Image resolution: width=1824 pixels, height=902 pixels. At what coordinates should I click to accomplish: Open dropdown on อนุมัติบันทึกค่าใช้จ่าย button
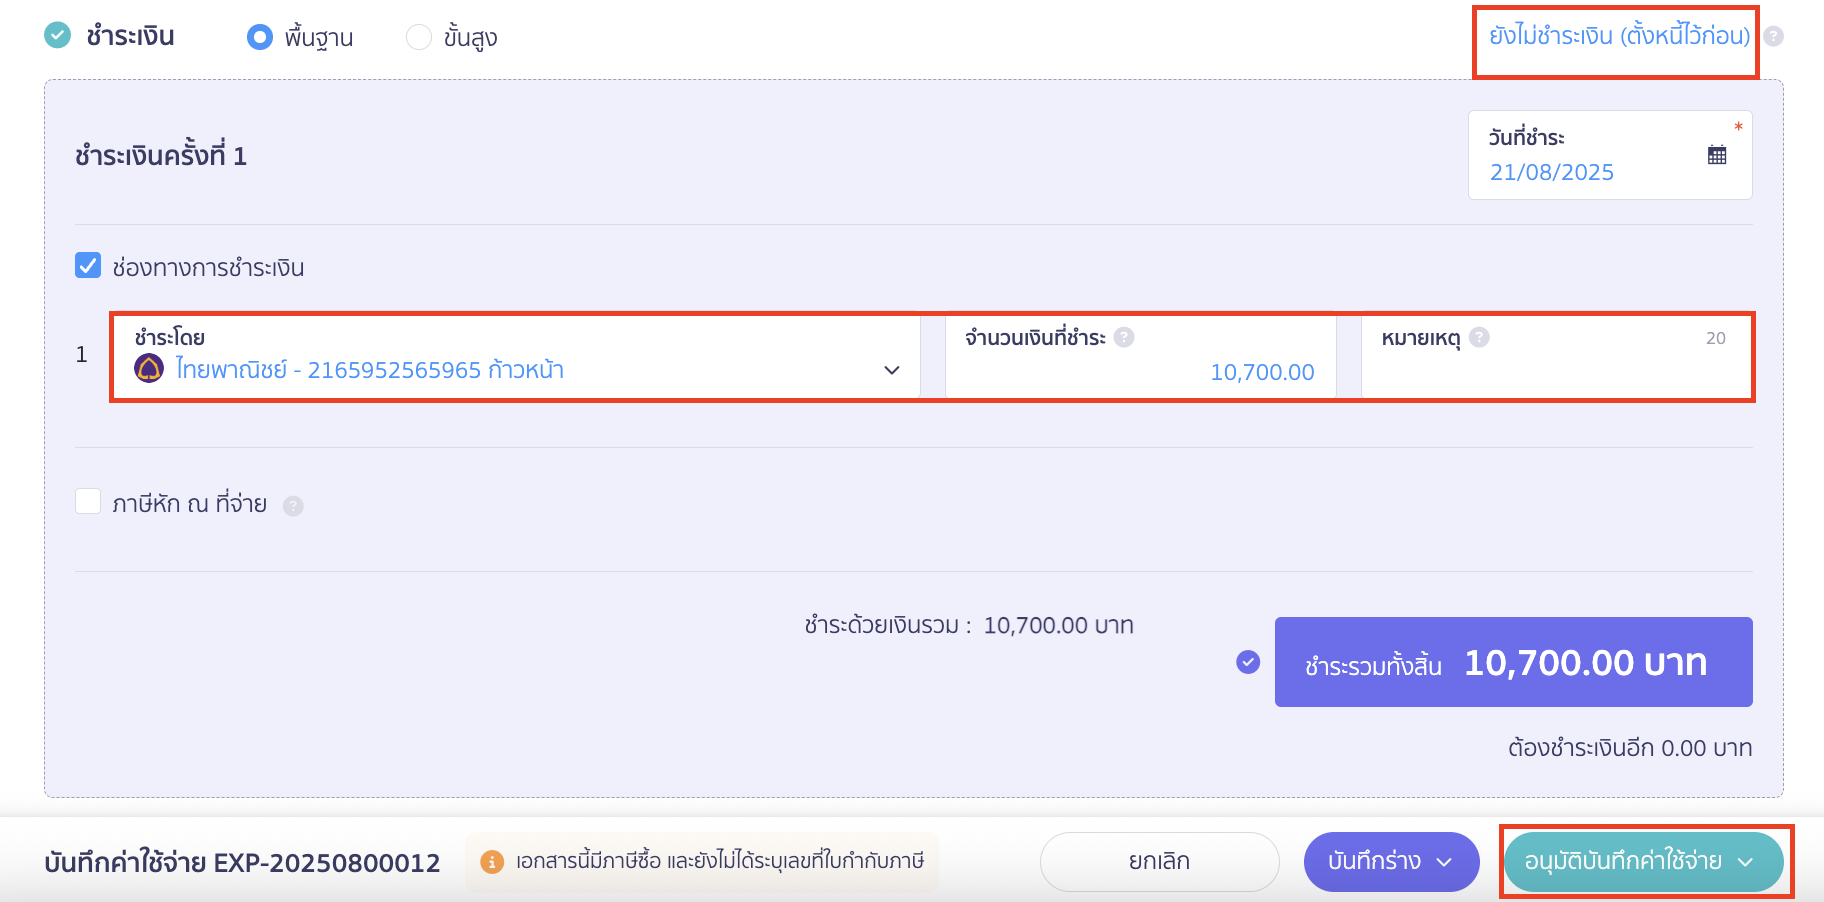click(1747, 860)
